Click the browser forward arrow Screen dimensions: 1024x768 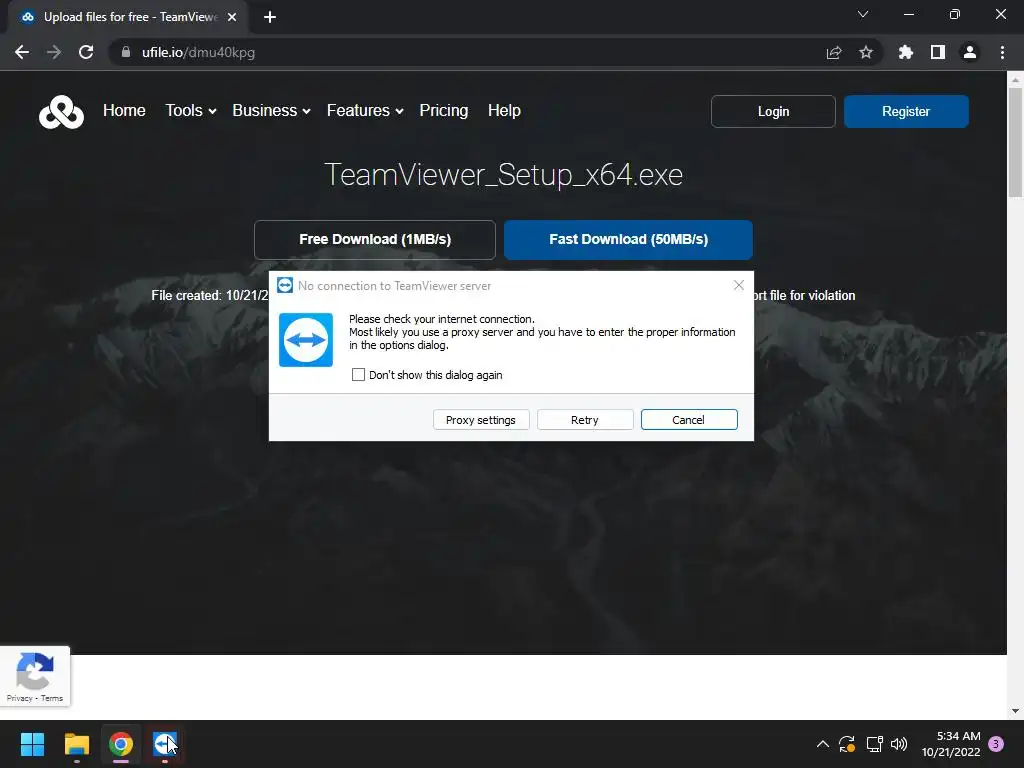[x=54, y=52]
